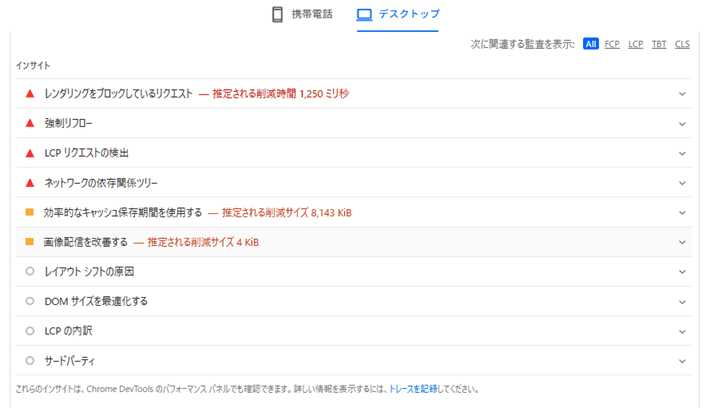Filter audits by TBT

(x=659, y=44)
